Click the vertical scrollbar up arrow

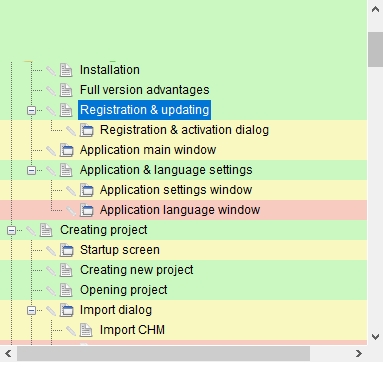click(375, 9)
